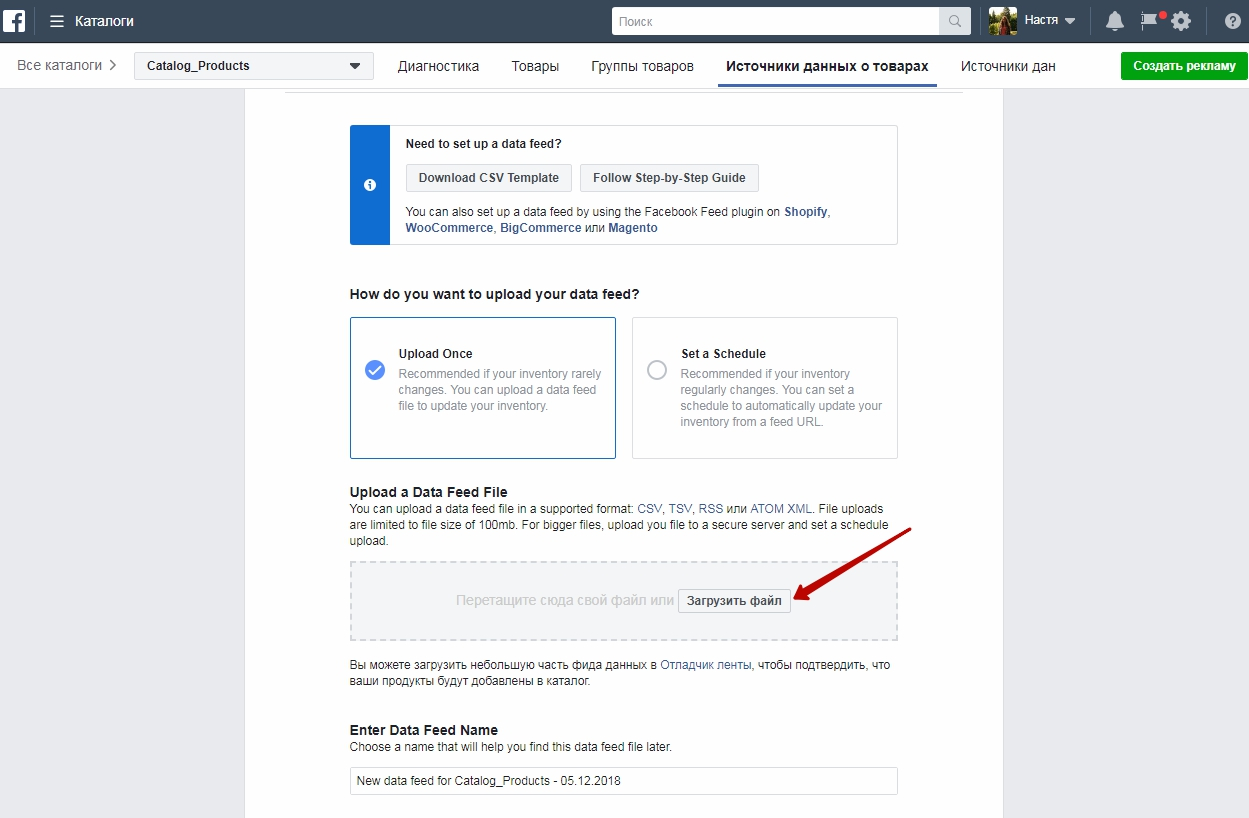Screen dimensions: 1249x818
Task: Click Follow Step-by-Step Guide button
Action: 669,178
